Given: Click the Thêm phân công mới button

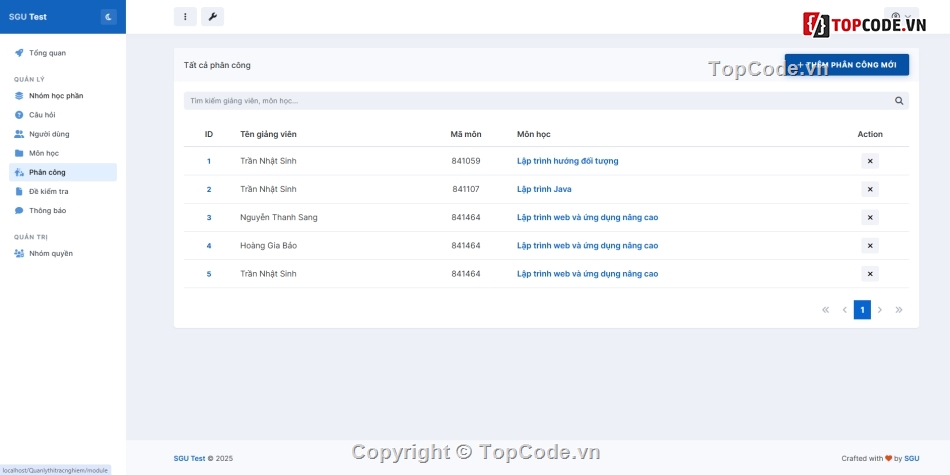Looking at the screenshot, I should (846, 65).
